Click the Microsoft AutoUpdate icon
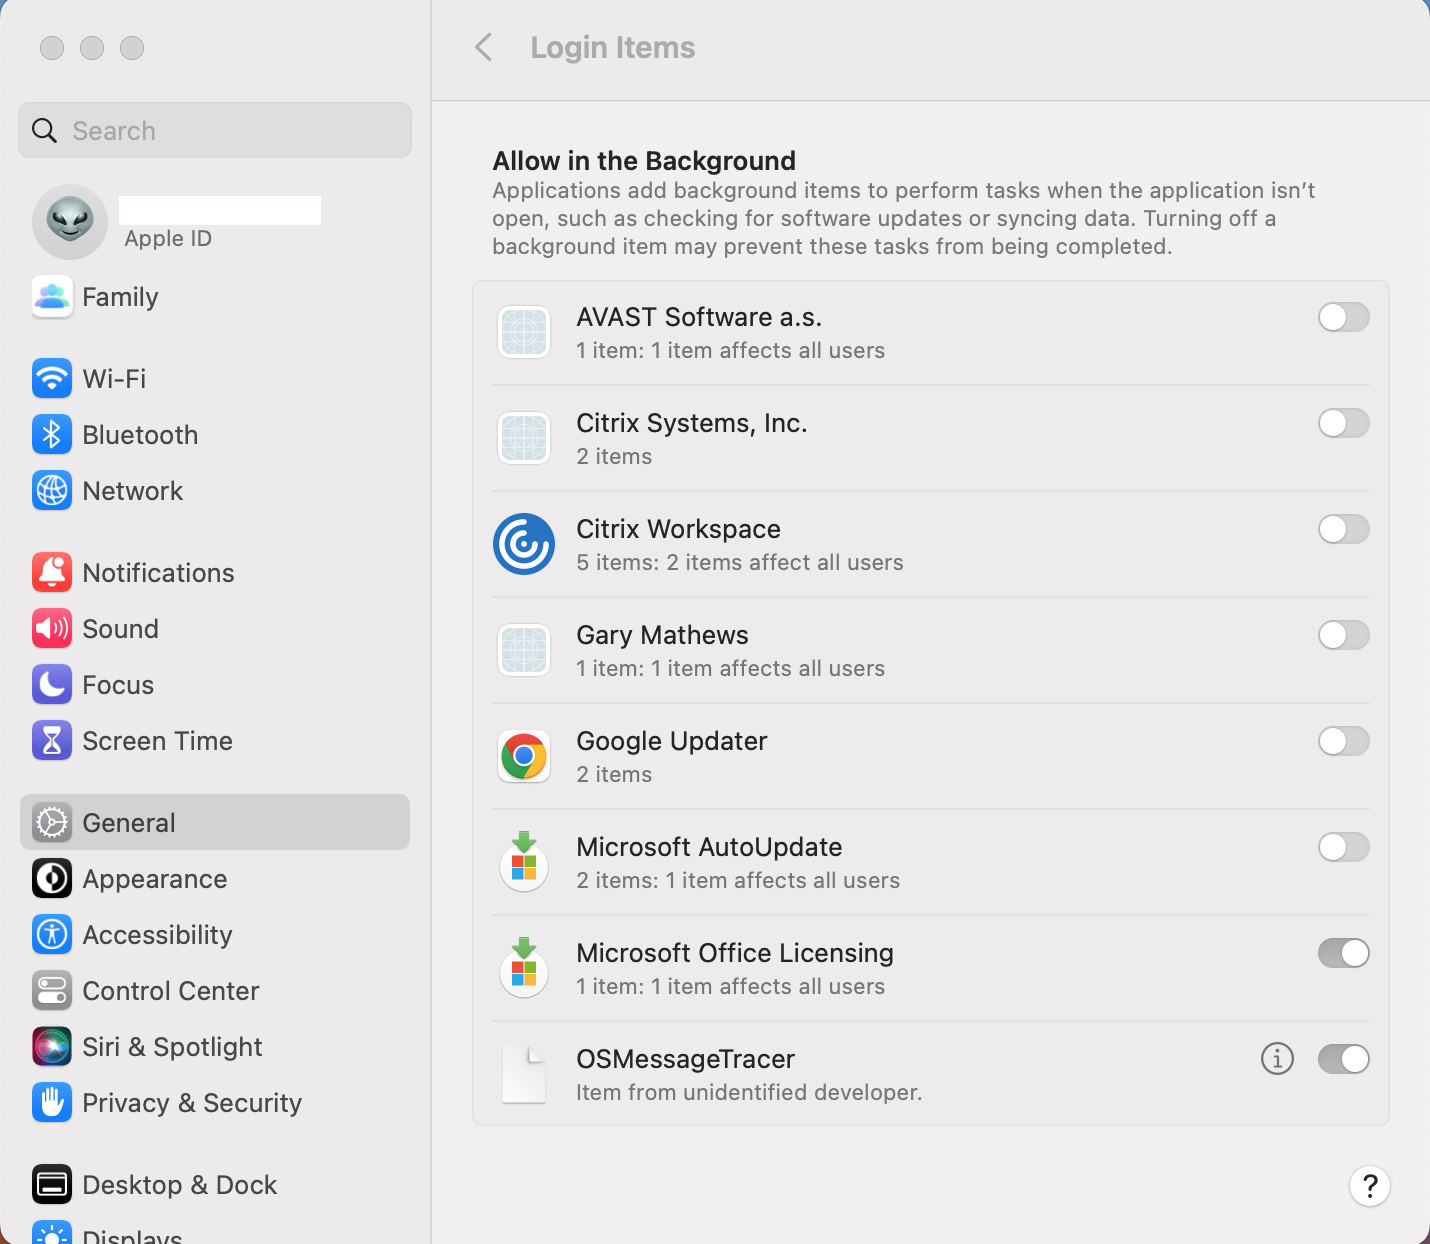 click(x=524, y=862)
